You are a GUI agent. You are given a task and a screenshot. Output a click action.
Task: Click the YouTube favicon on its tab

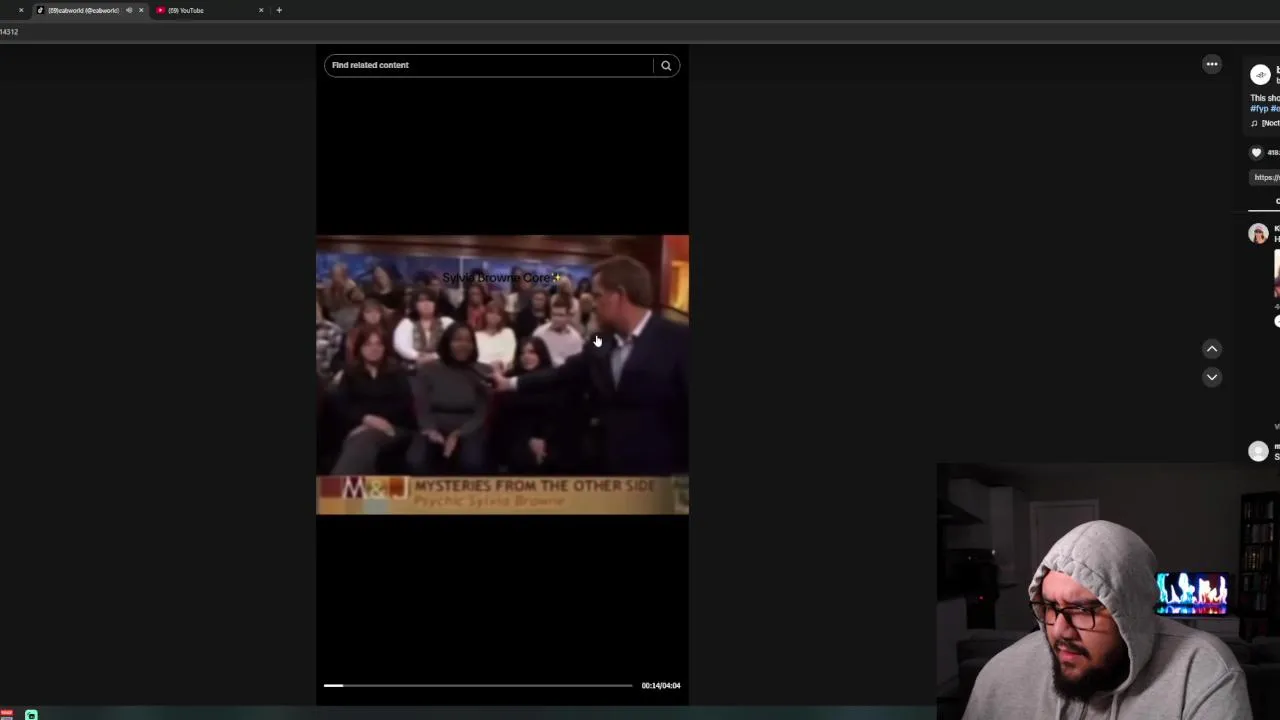coord(161,10)
